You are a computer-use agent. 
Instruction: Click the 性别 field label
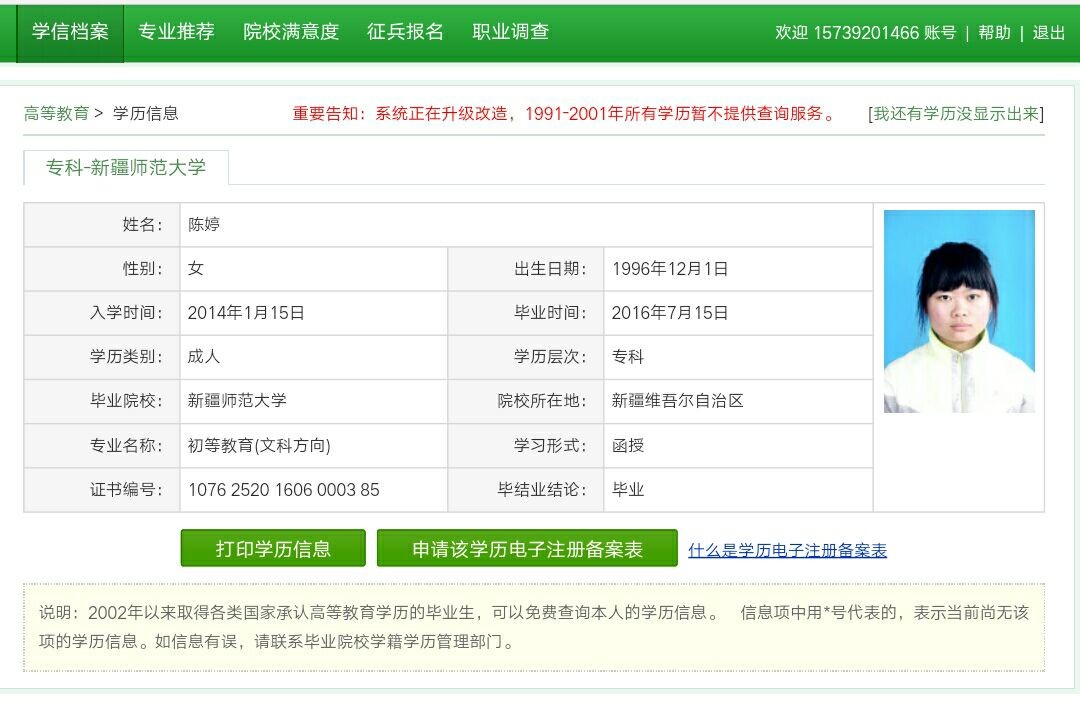(143, 269)
